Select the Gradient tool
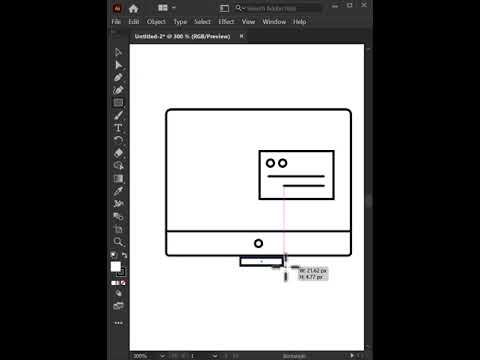Viewport: 480px width, 360px height. [x=118, y=179]
